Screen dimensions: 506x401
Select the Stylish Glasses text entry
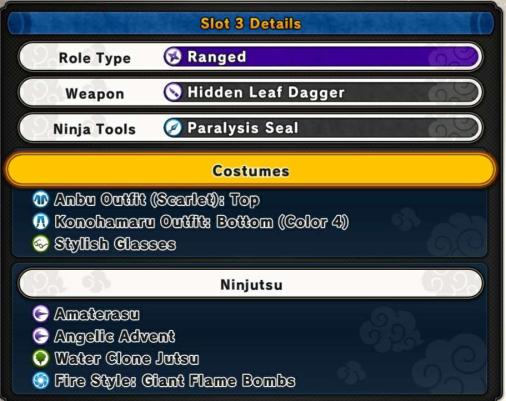[115, 244]
